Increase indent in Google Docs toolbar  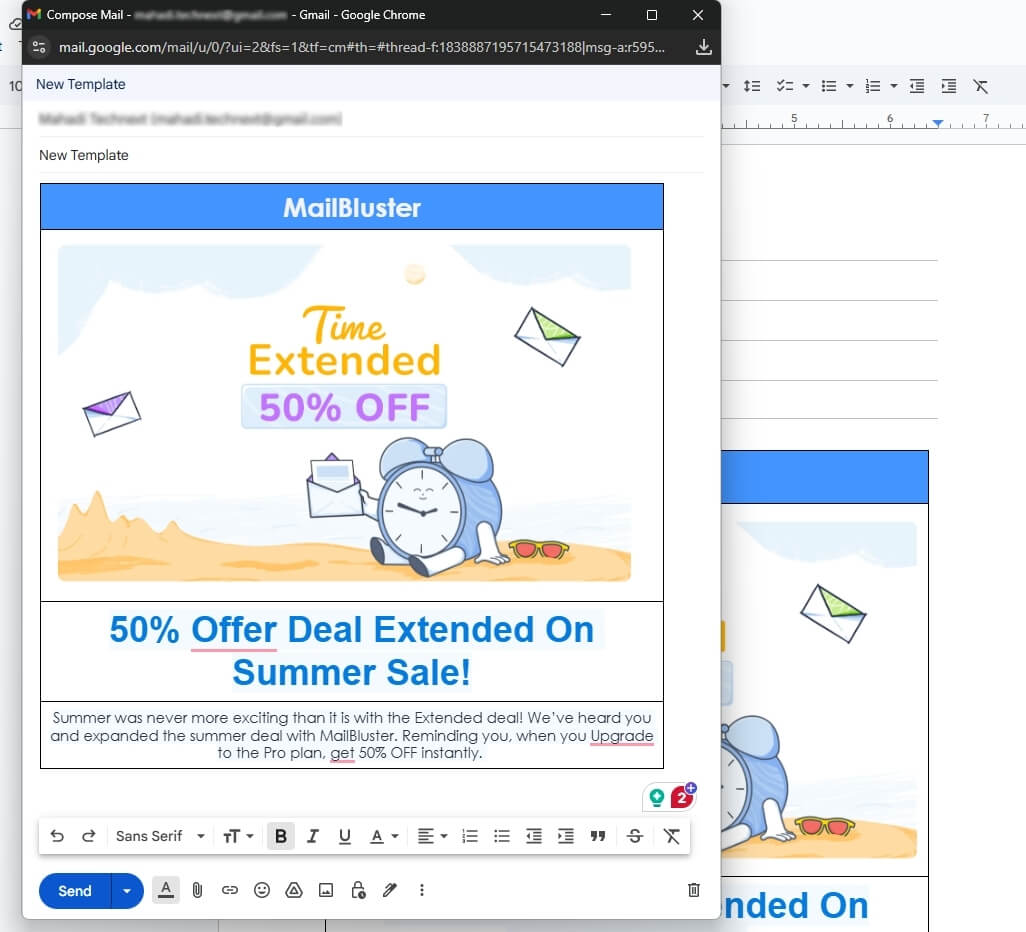948,86
